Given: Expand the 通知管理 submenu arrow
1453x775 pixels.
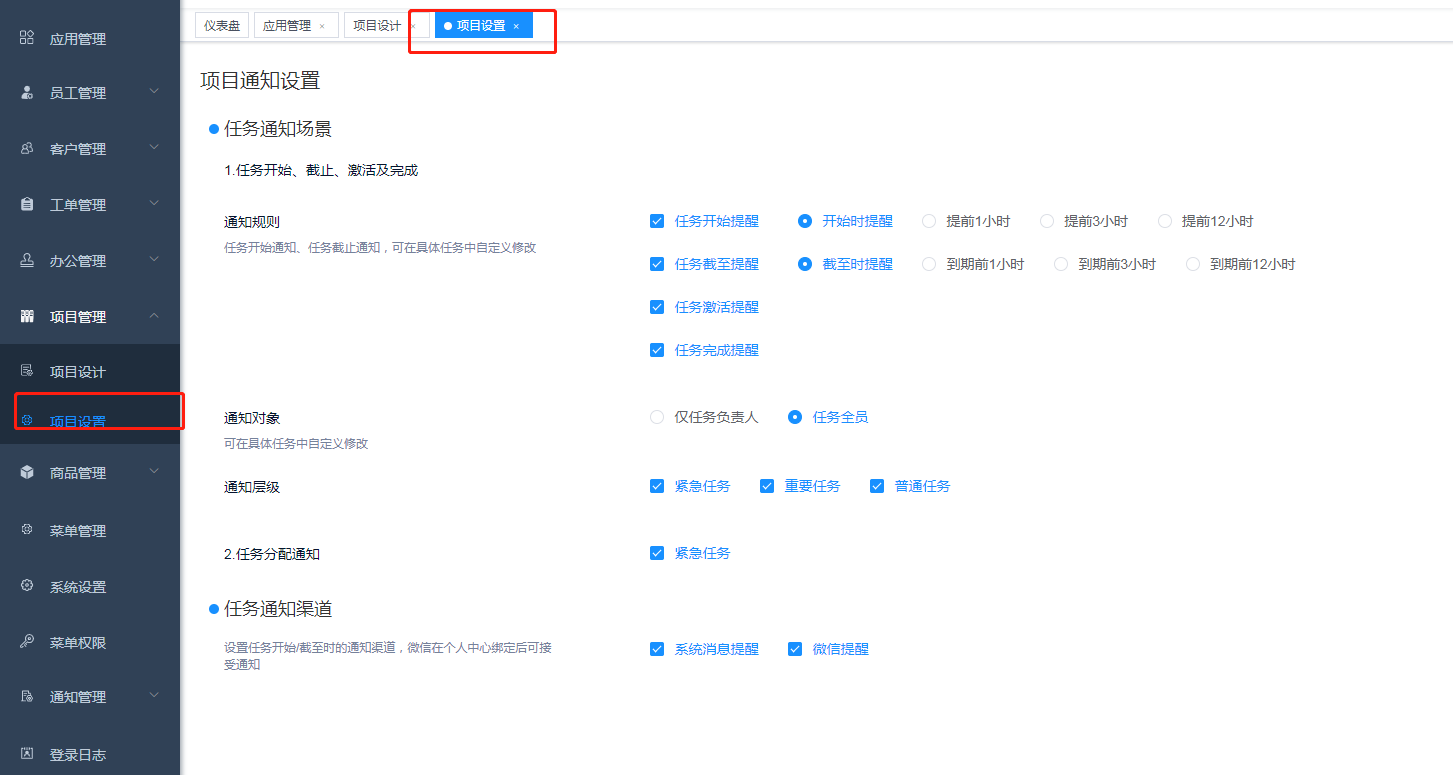Looking at the screenshot, I should [x=154, y=696].
